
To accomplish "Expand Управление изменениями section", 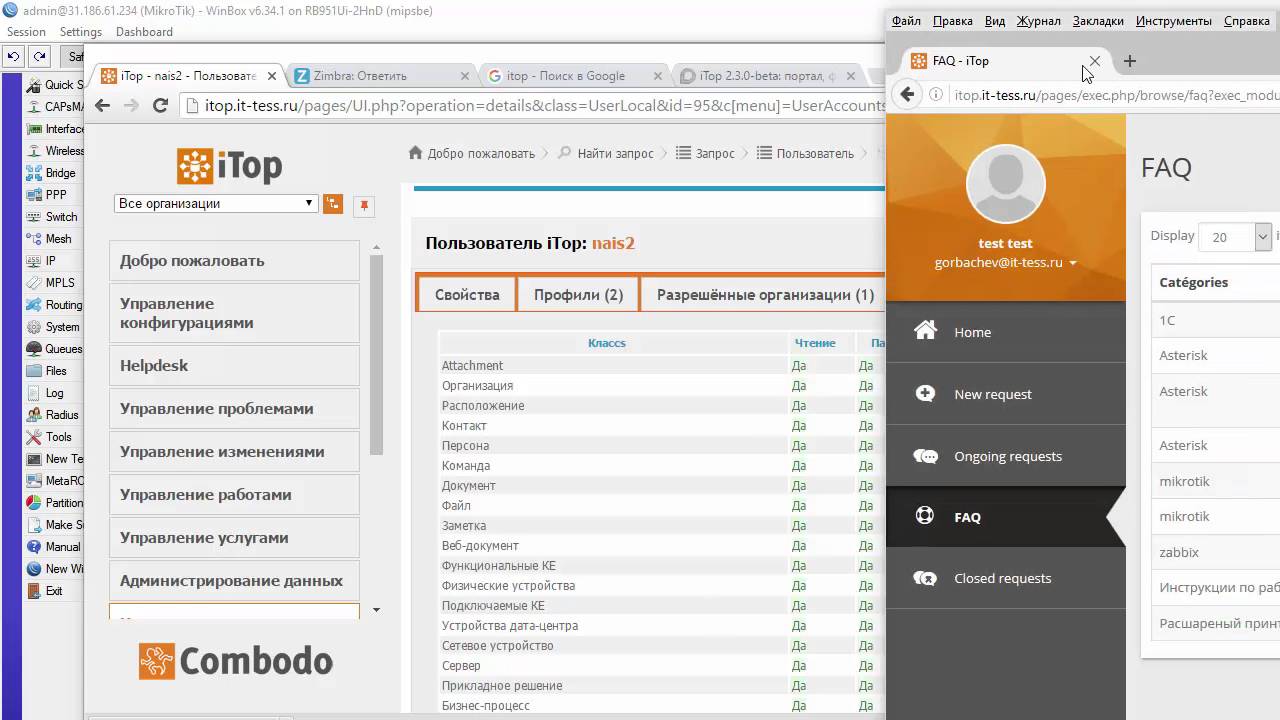I will (x=234, y=452).
